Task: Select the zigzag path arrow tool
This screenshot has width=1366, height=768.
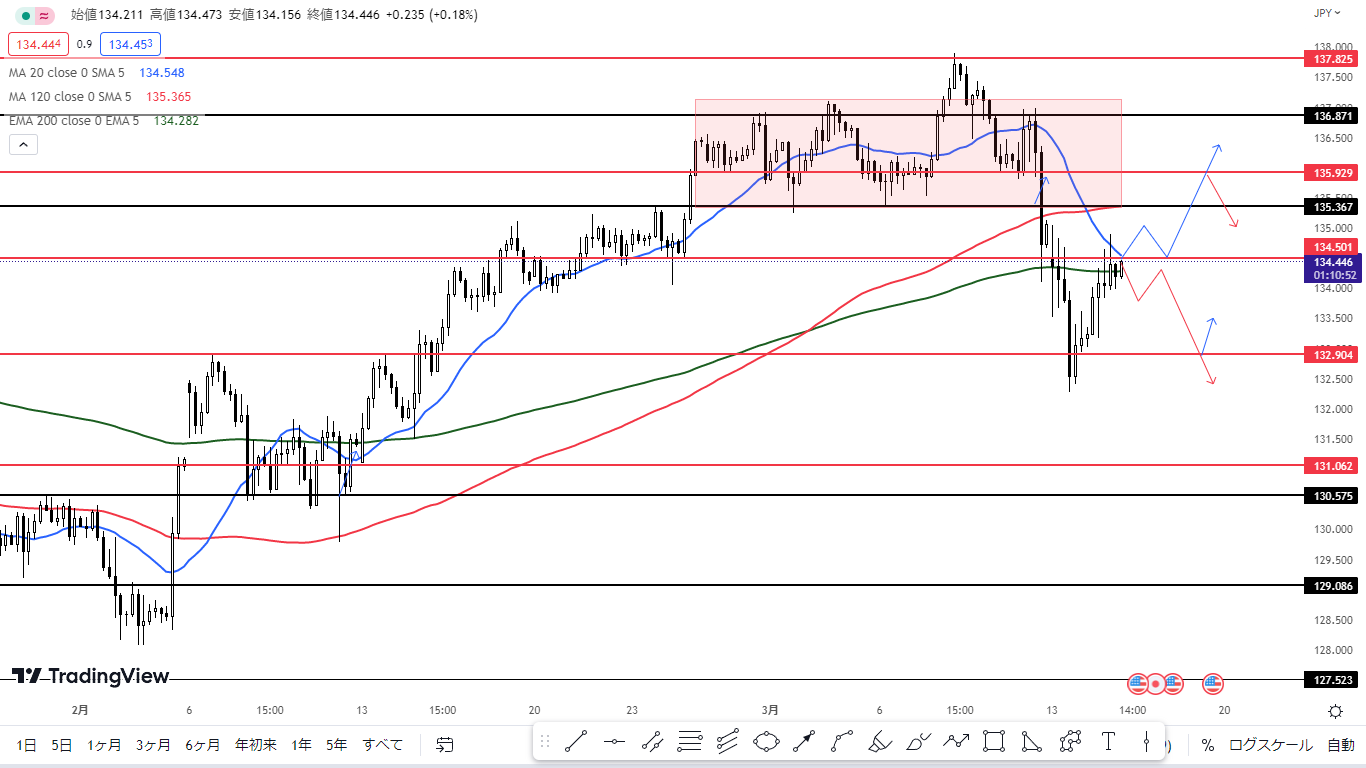Action: pos(956,741)
